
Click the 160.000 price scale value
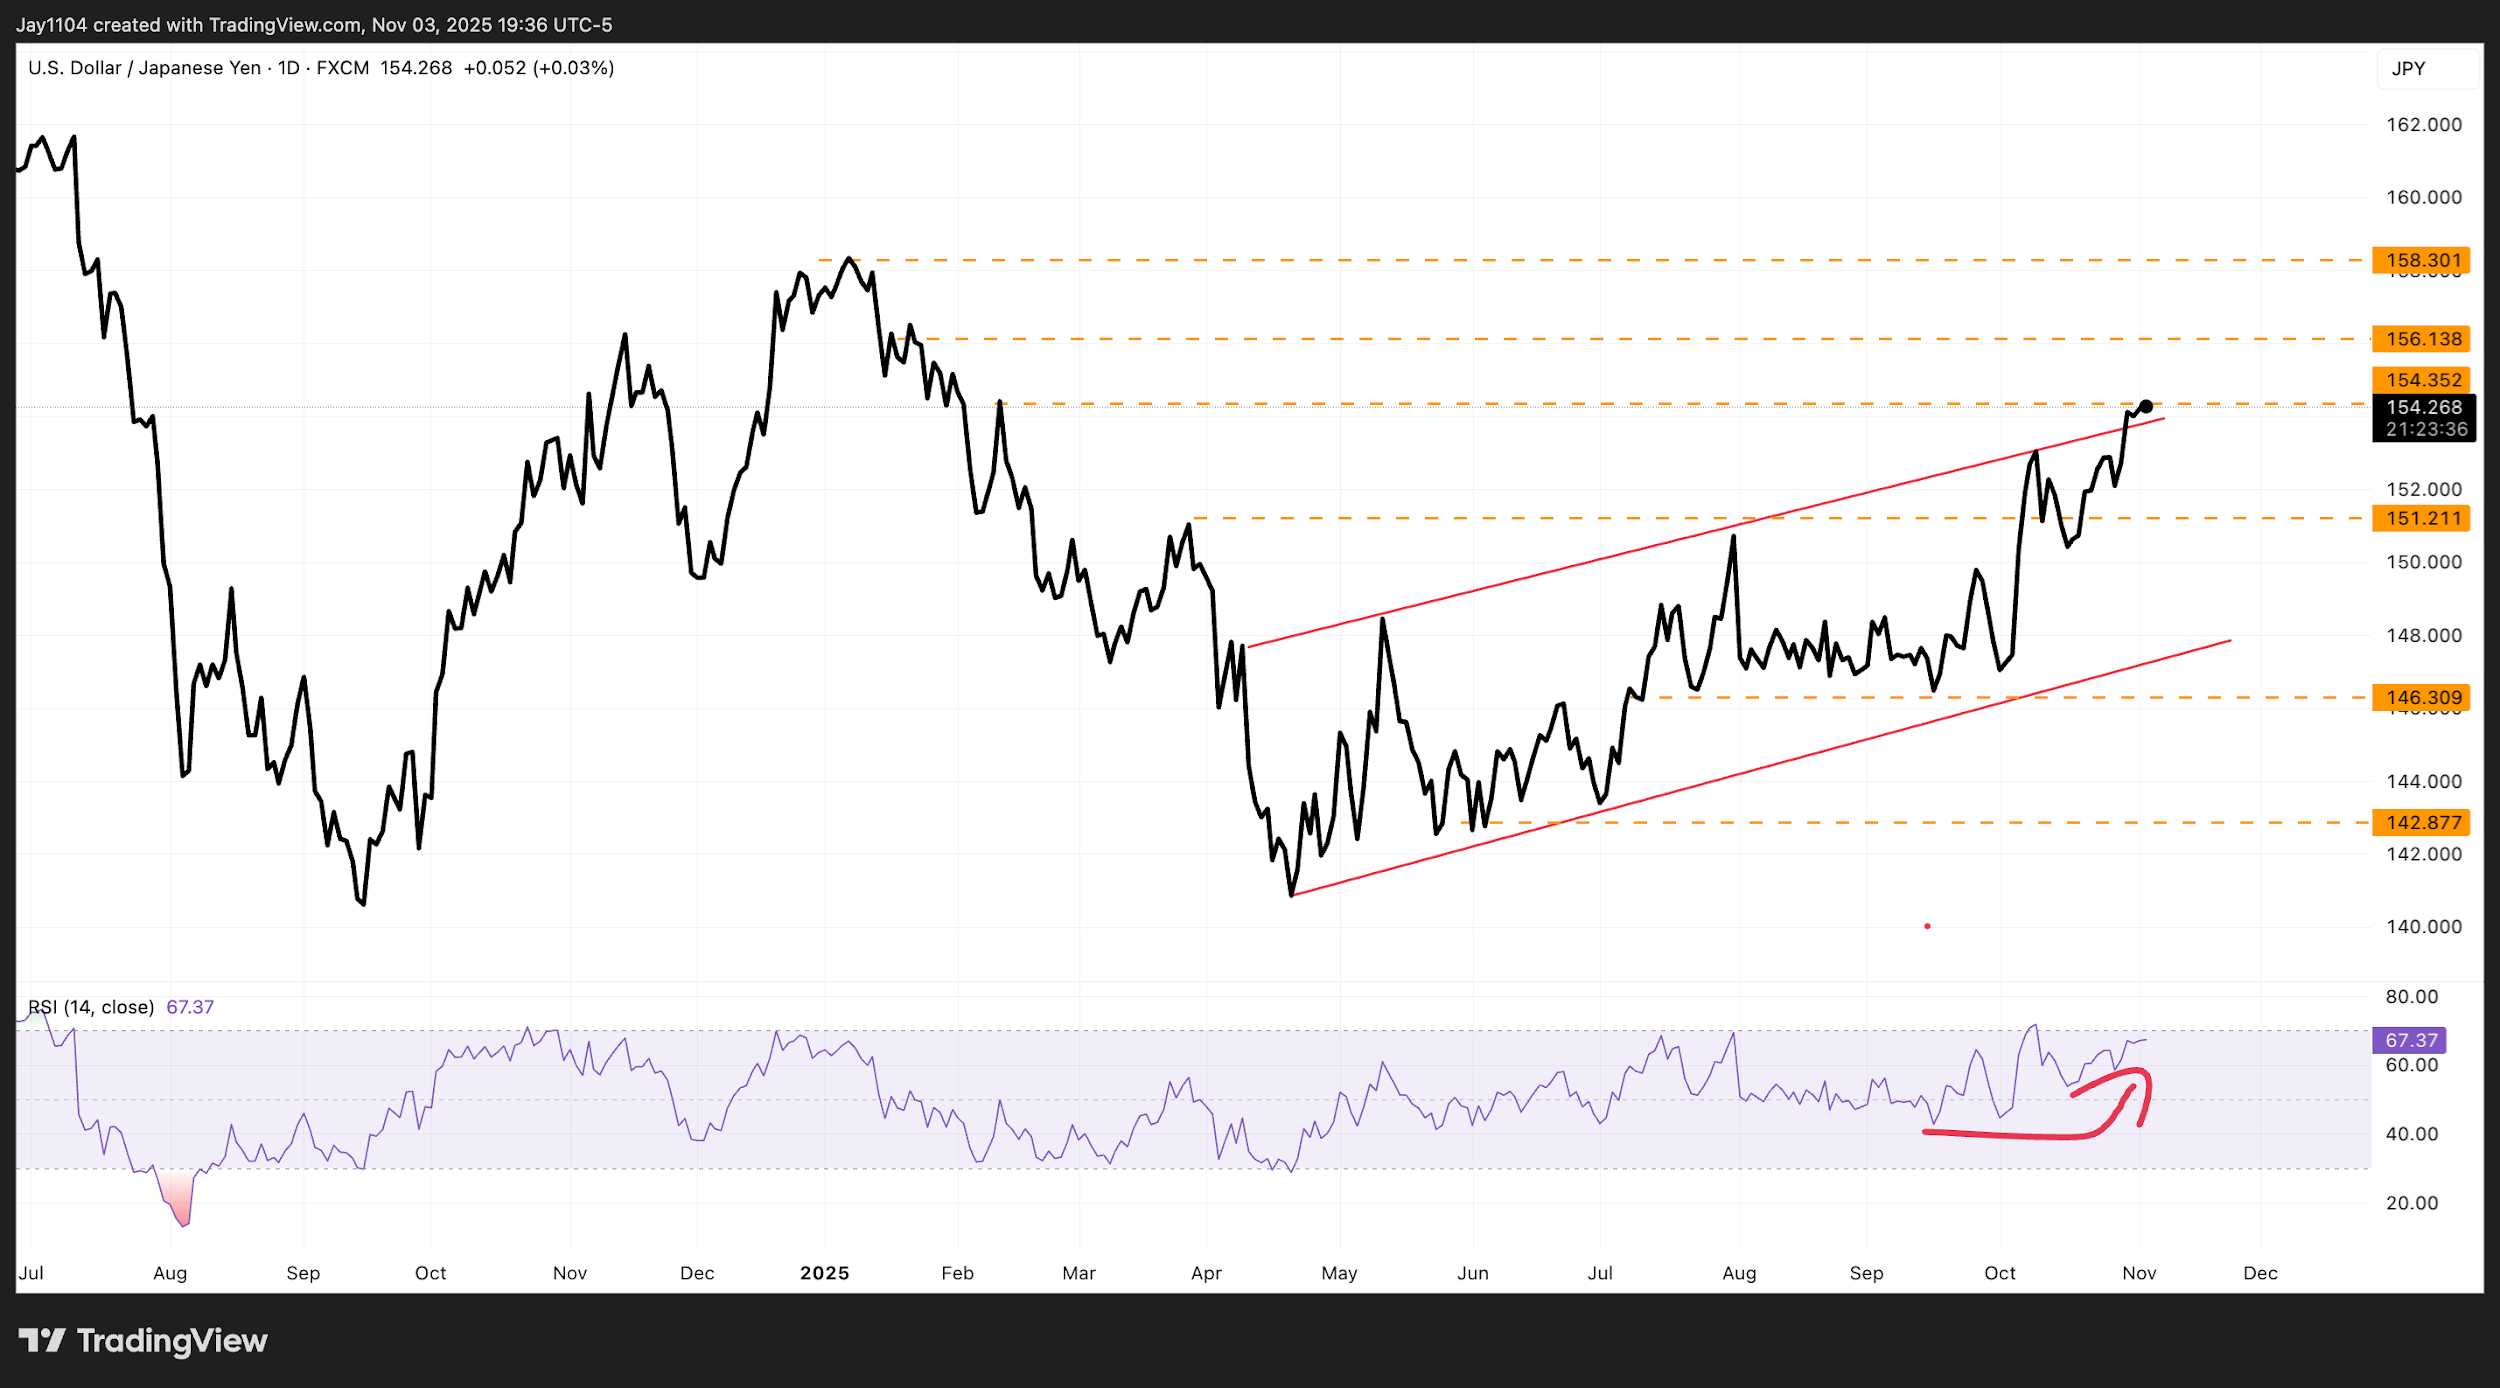coord(2423,197)
